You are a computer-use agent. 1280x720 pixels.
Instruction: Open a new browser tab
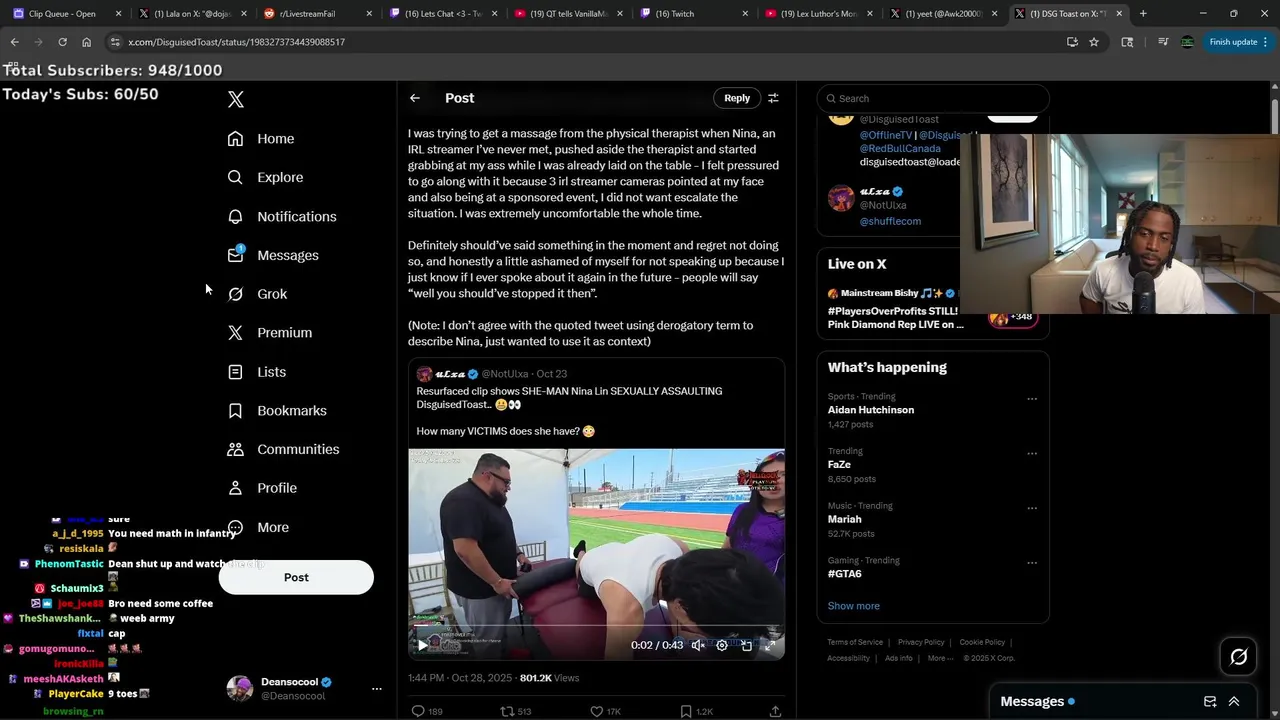1143,14
